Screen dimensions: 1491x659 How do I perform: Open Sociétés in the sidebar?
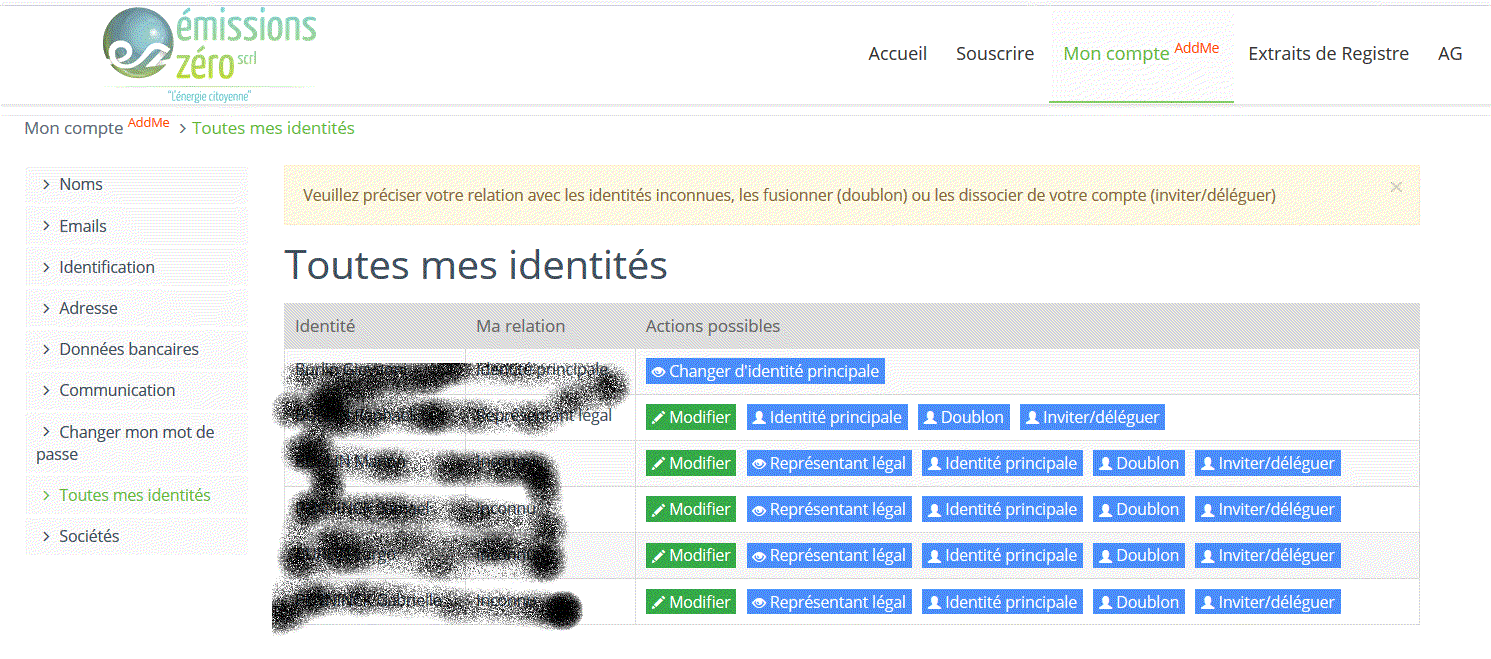tap(89, 536)
